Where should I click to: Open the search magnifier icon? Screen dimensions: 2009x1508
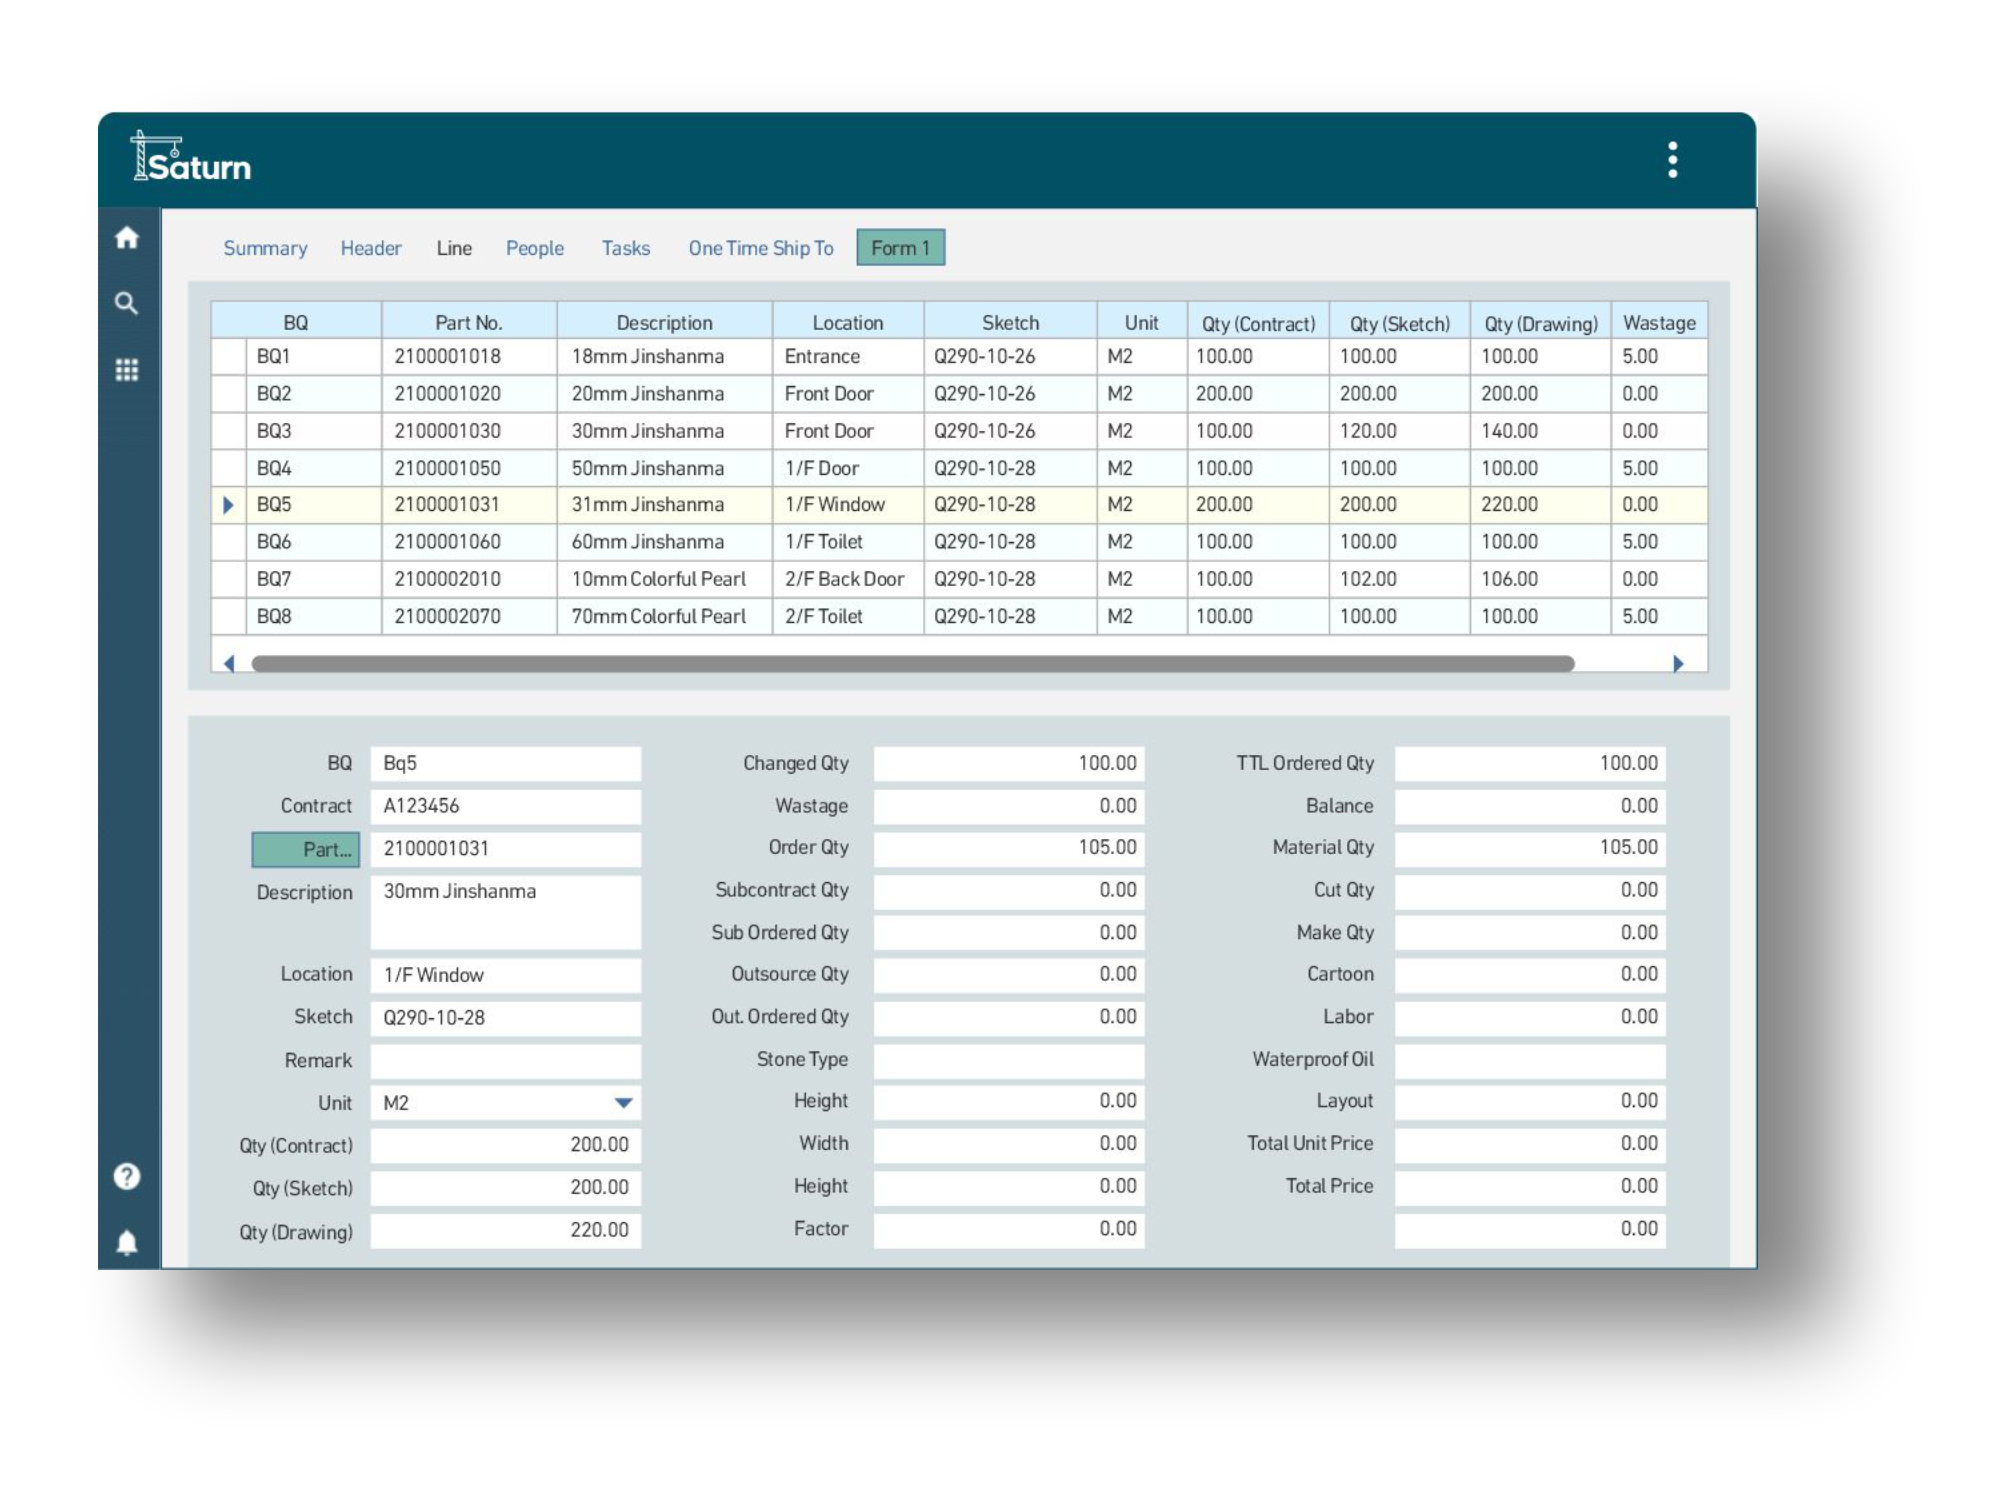[x=126, y=303]
